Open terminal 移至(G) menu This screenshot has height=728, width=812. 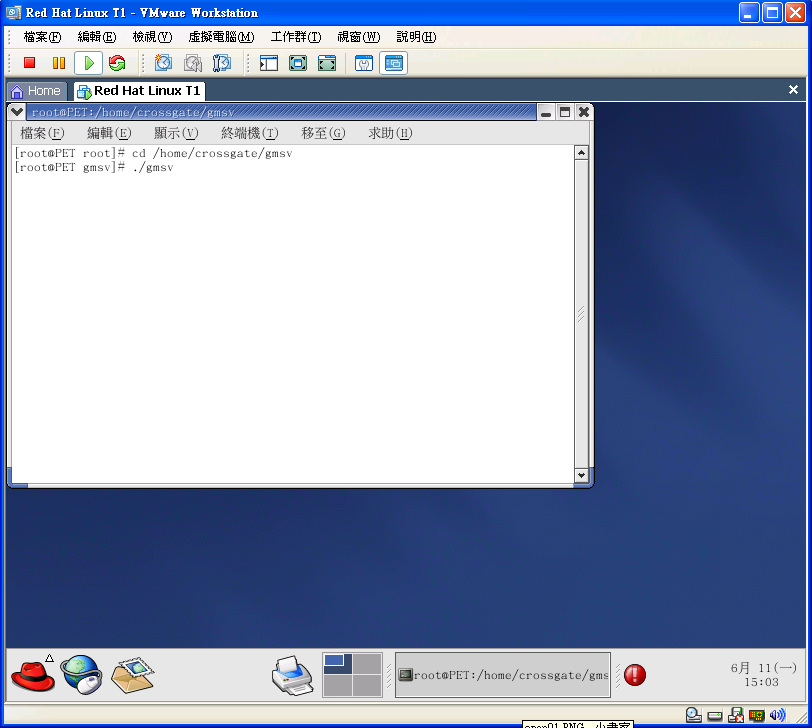coord(323,133)
